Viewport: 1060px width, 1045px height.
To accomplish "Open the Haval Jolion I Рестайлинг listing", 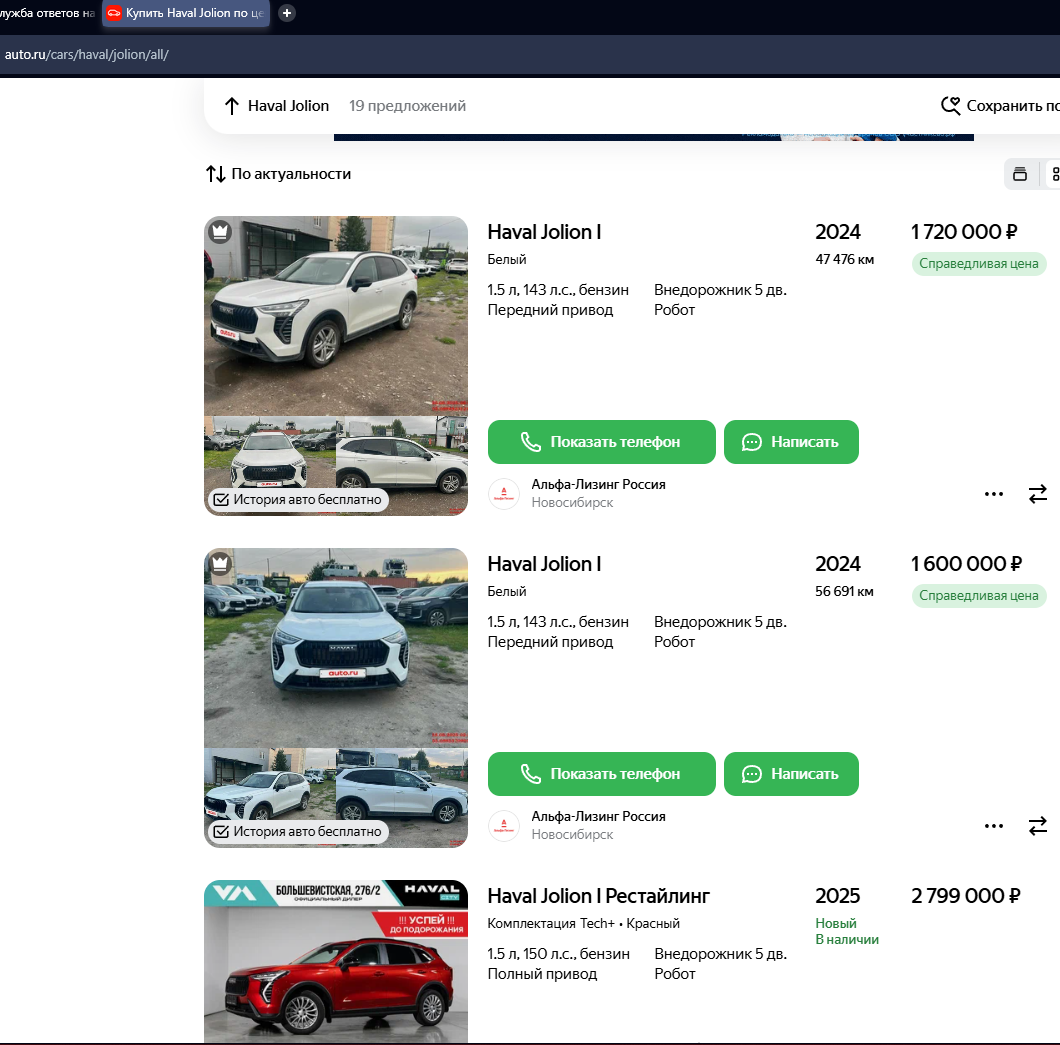I will point(598,896).
